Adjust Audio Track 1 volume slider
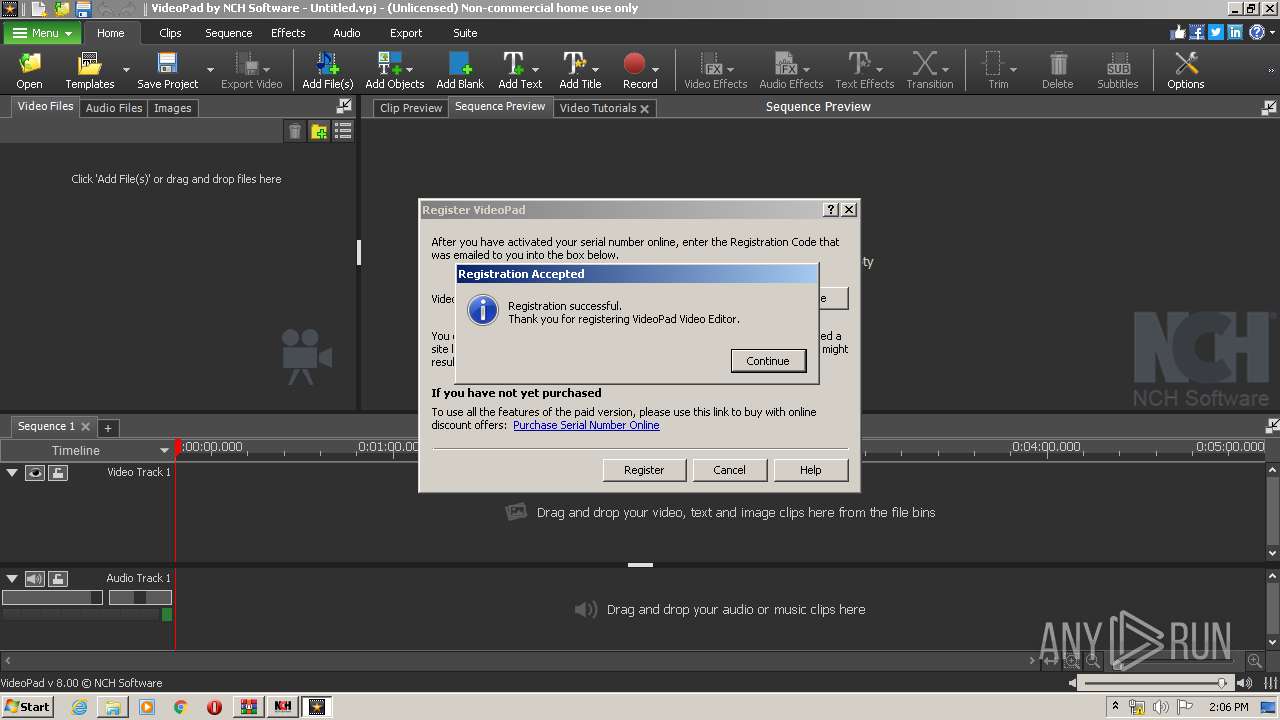 click(x=53, y=597)
